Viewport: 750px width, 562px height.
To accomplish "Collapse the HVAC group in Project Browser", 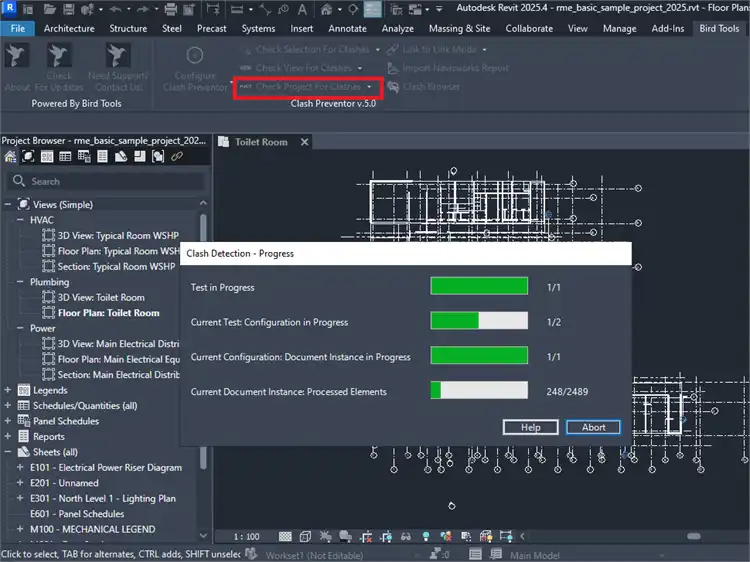I will [21, 220].
